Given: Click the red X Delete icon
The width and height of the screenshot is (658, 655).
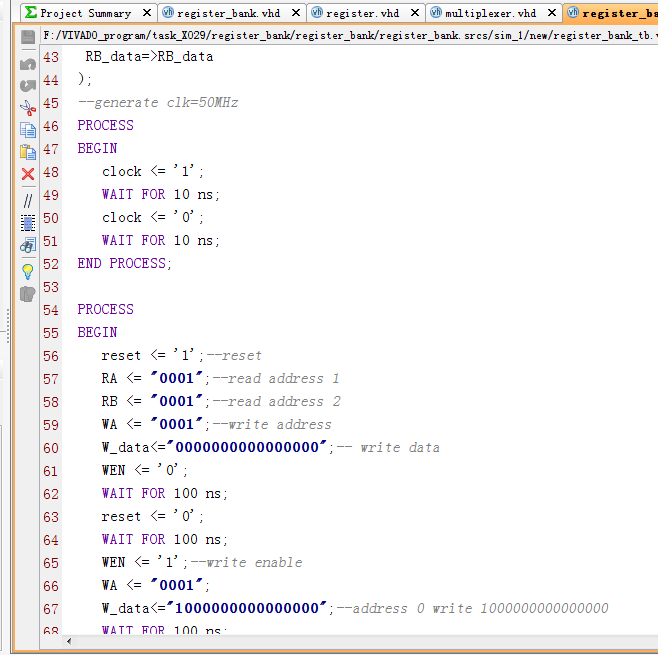Looking at the screenshot, I should click(x=28, y=174).
